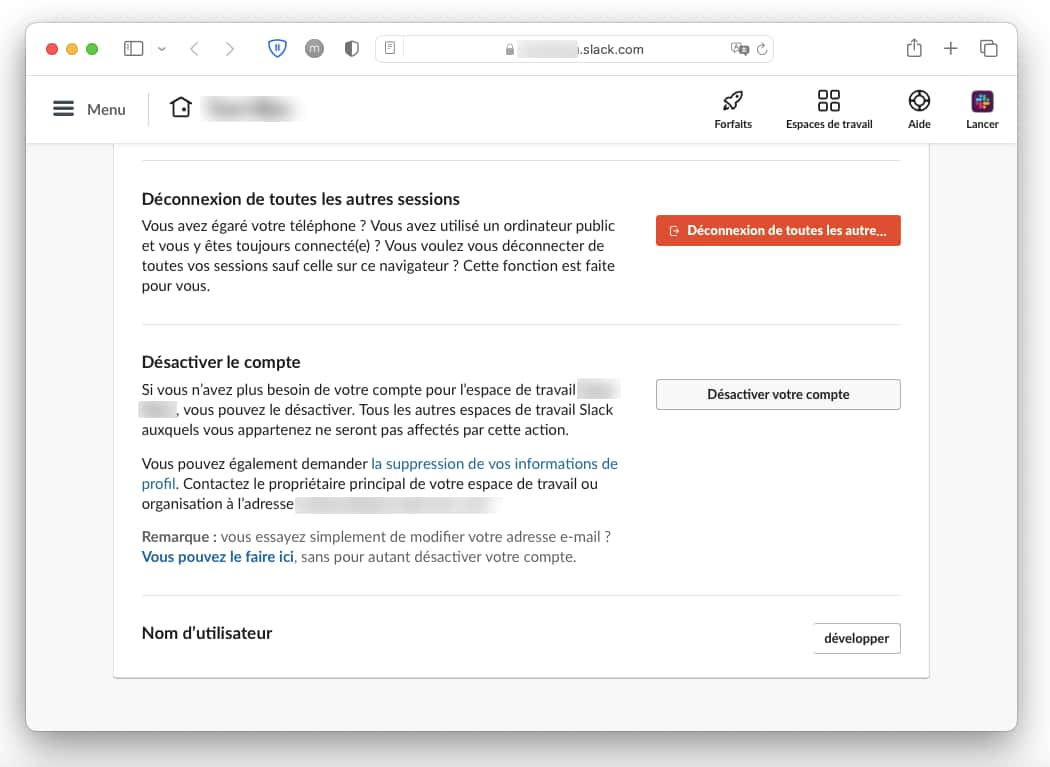Screen dimensions: 1050x767
Task: Toggle the Safari sidebar icon
Action: tap(133, 48)
